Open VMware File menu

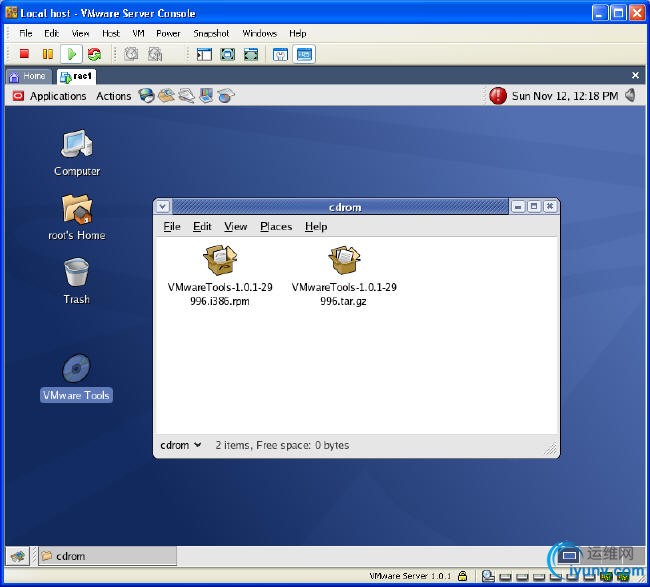[26, 34]
